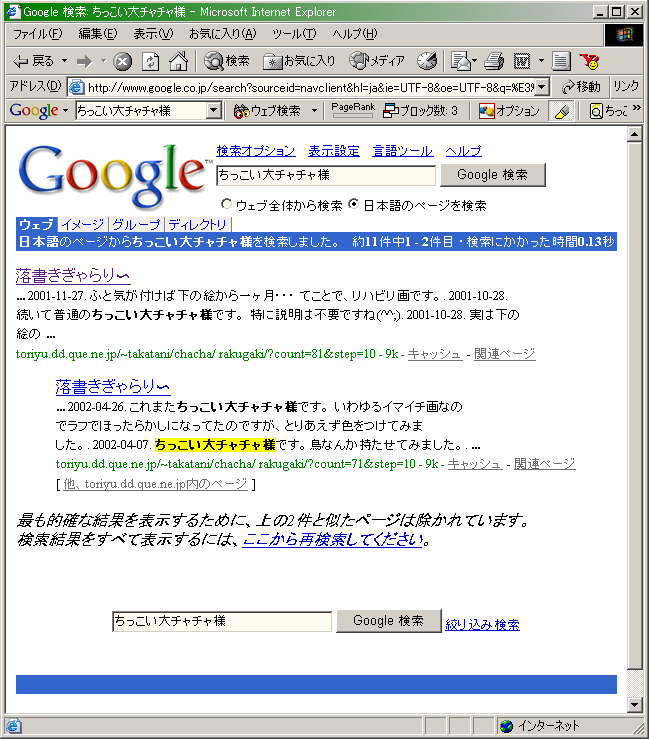Click the red Yahoo Messenger icon
The width and height of the screenshot is (649, 739).
pyautogui.click(x=589, y=61)
